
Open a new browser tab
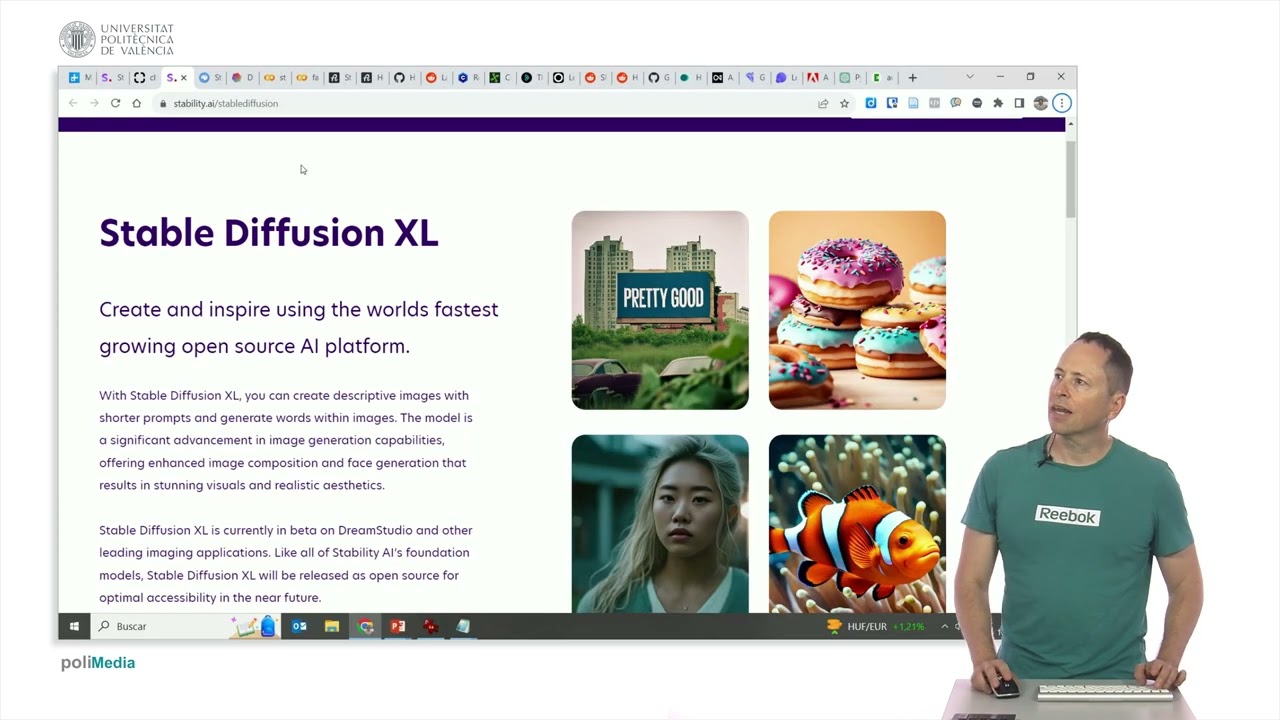912,77
